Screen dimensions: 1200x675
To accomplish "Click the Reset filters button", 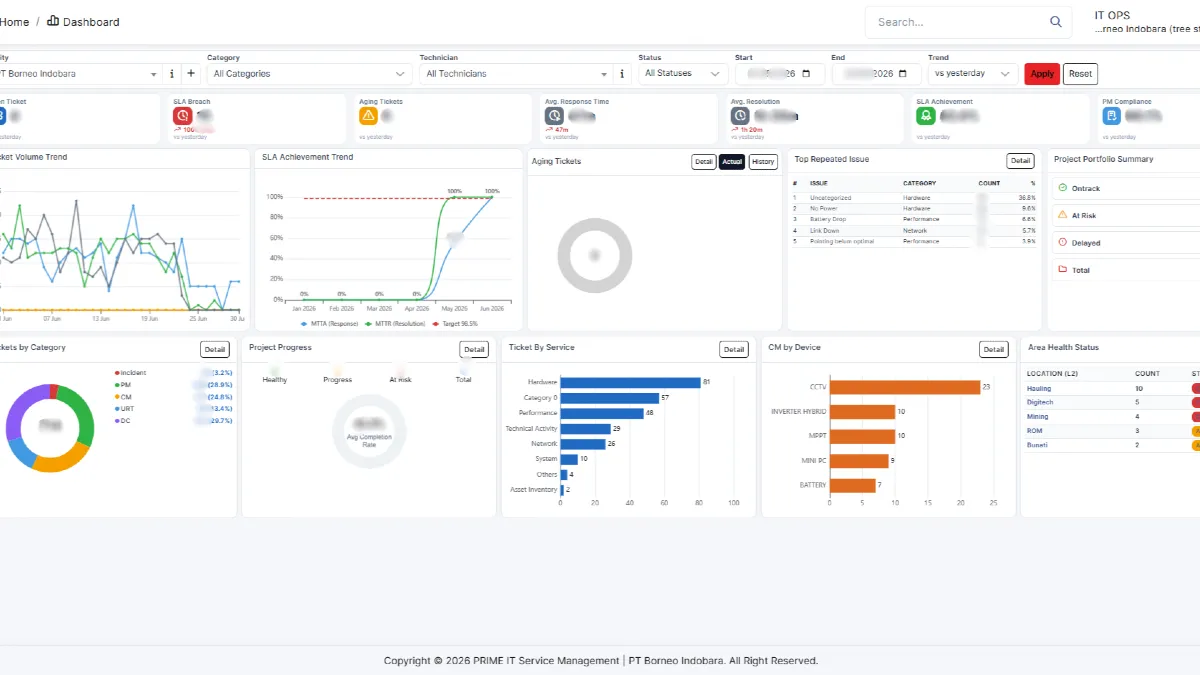I will pyautogui.click(x=1080, y=74).
